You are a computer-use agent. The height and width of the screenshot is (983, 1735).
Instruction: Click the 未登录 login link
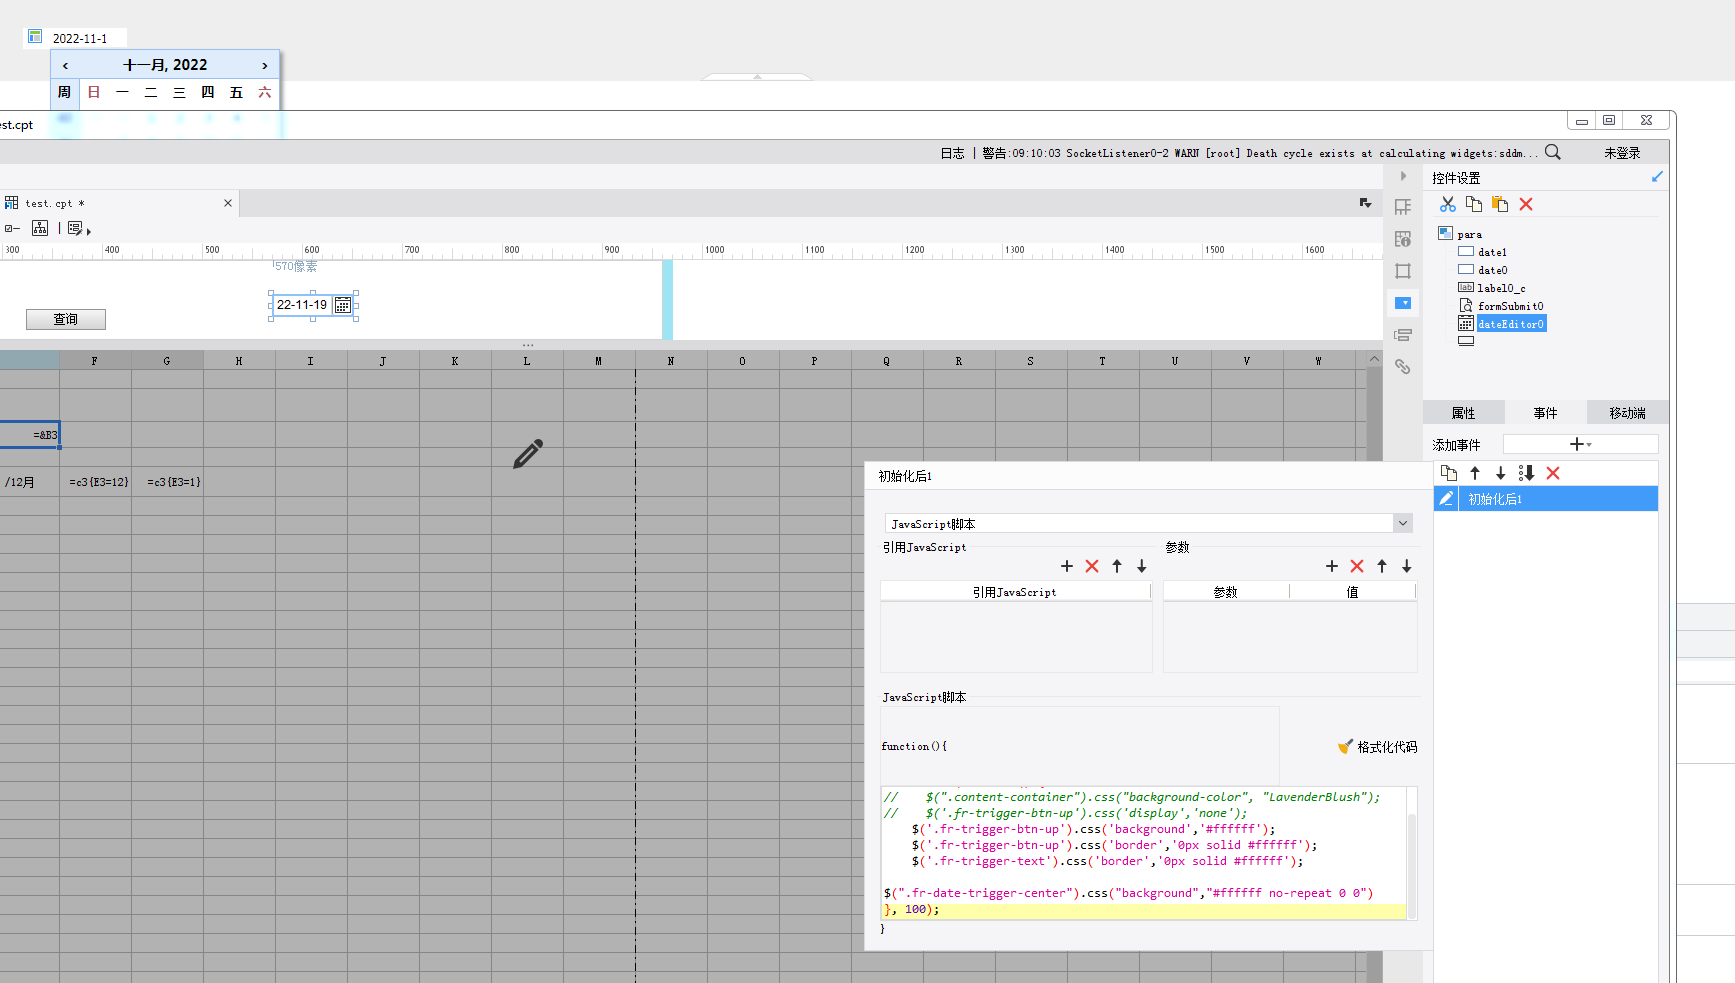pos(1622,153)
